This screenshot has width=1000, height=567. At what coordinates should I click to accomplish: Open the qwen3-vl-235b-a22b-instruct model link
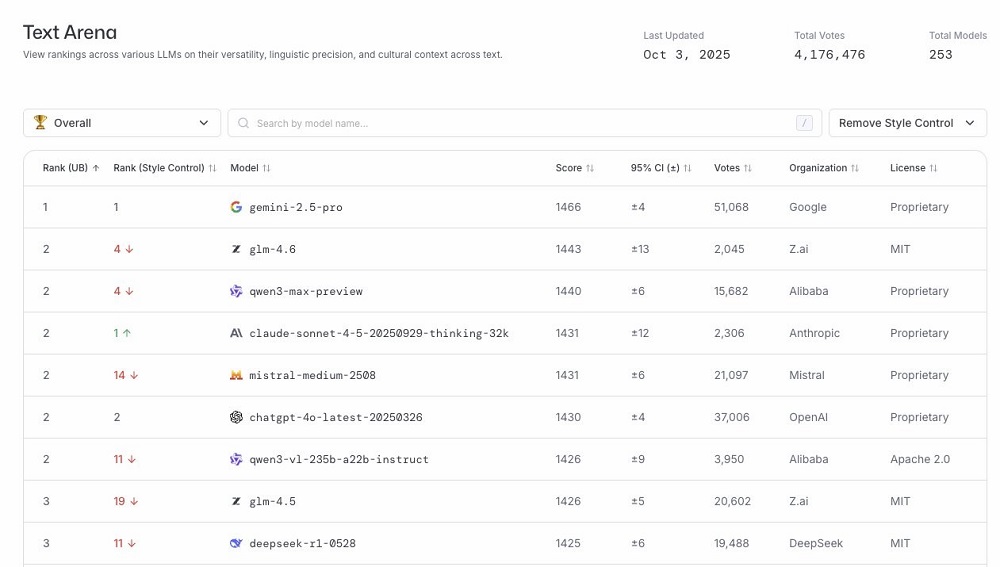coord(339,459)
